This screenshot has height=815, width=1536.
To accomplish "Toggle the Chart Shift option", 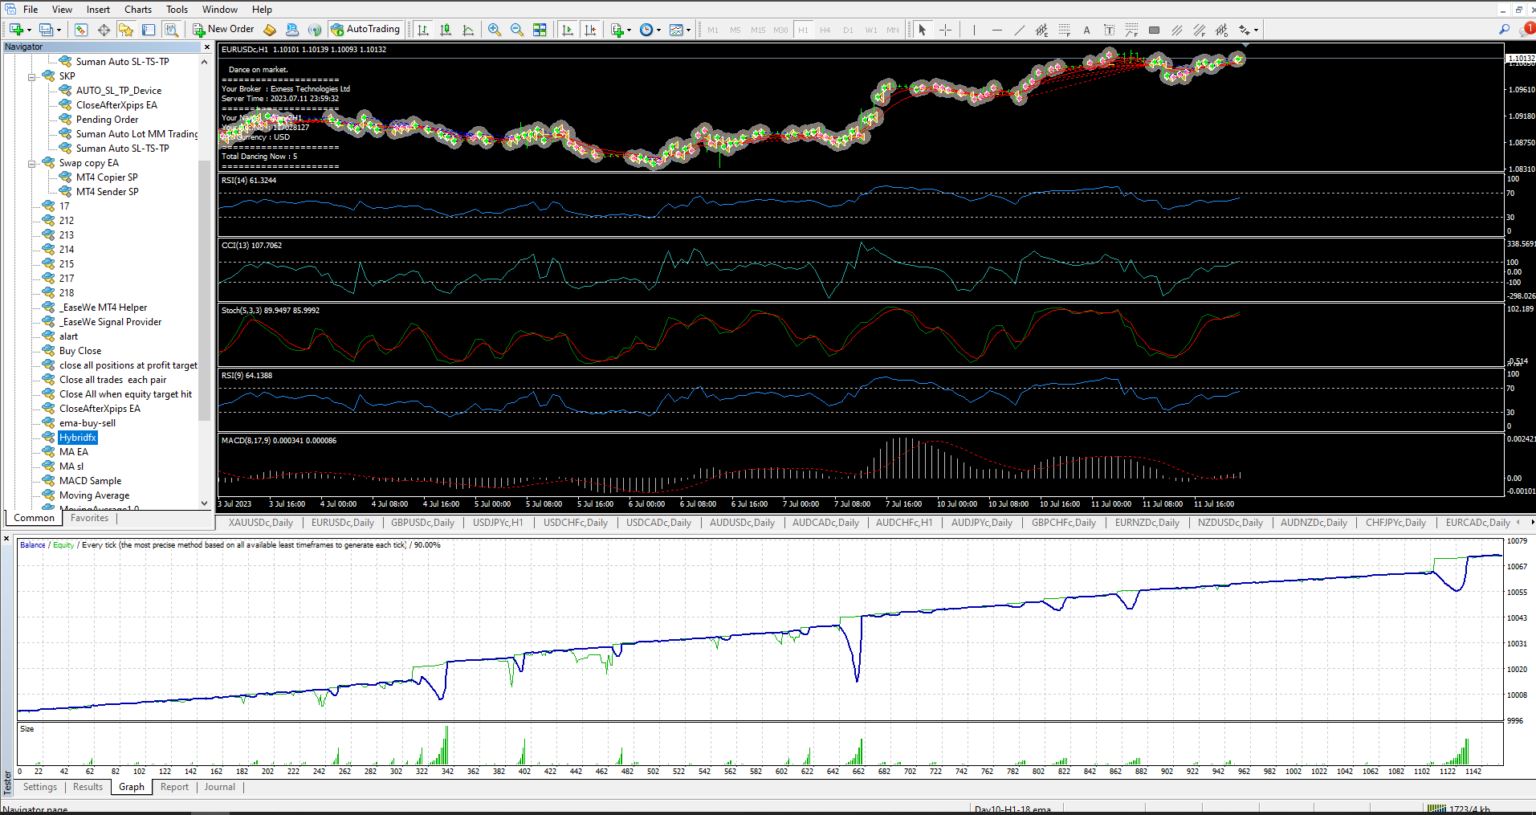I will [x=590, y=29].
